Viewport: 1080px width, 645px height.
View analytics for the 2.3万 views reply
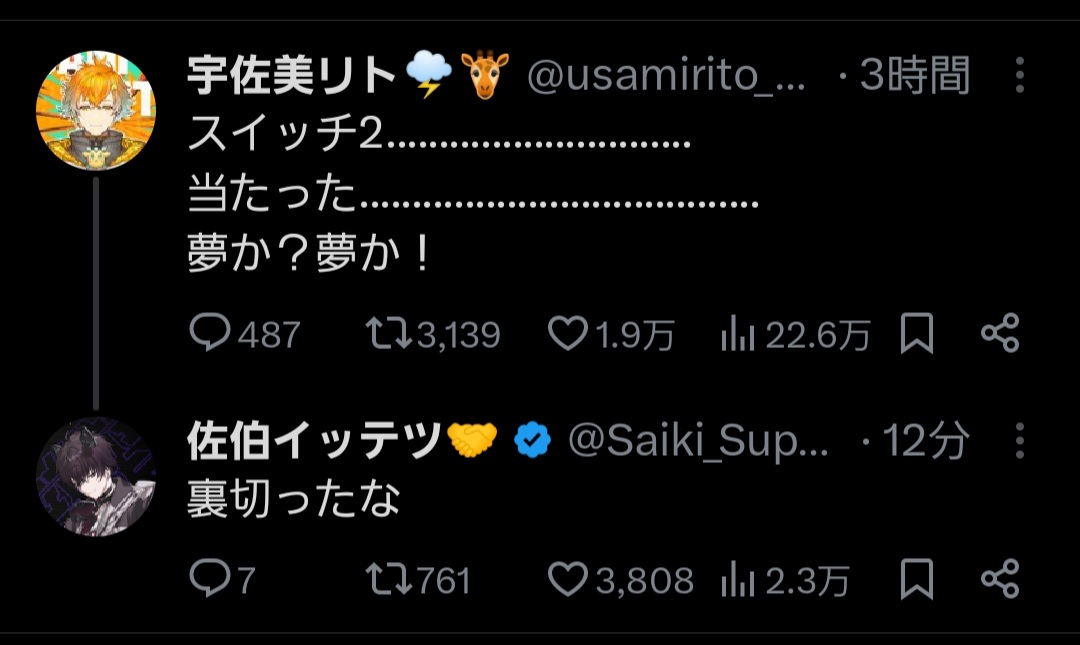pyautogui.click(x=737, y=579)
